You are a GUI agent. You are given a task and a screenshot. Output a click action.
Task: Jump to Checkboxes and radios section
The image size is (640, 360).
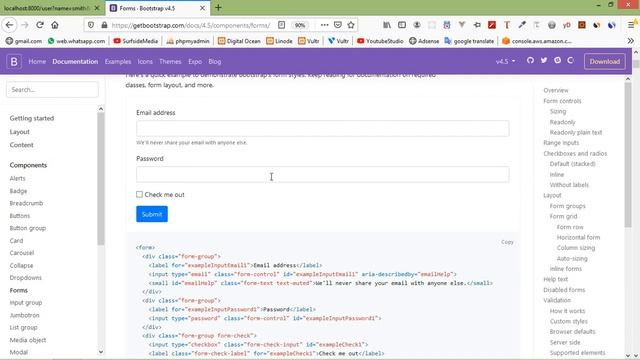pyautogui.click(x=575, y=153)
